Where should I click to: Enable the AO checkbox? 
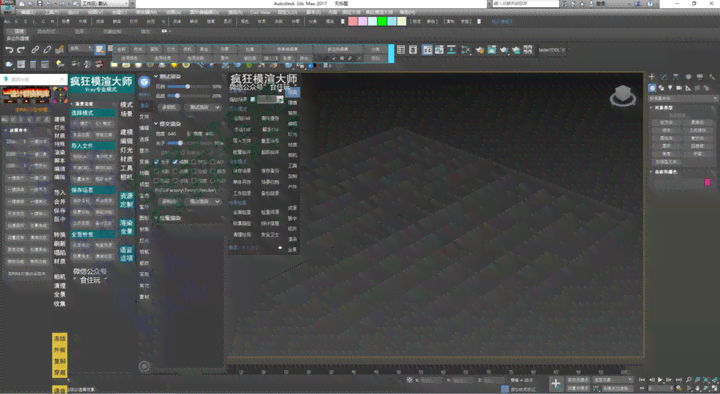point(213,162)
